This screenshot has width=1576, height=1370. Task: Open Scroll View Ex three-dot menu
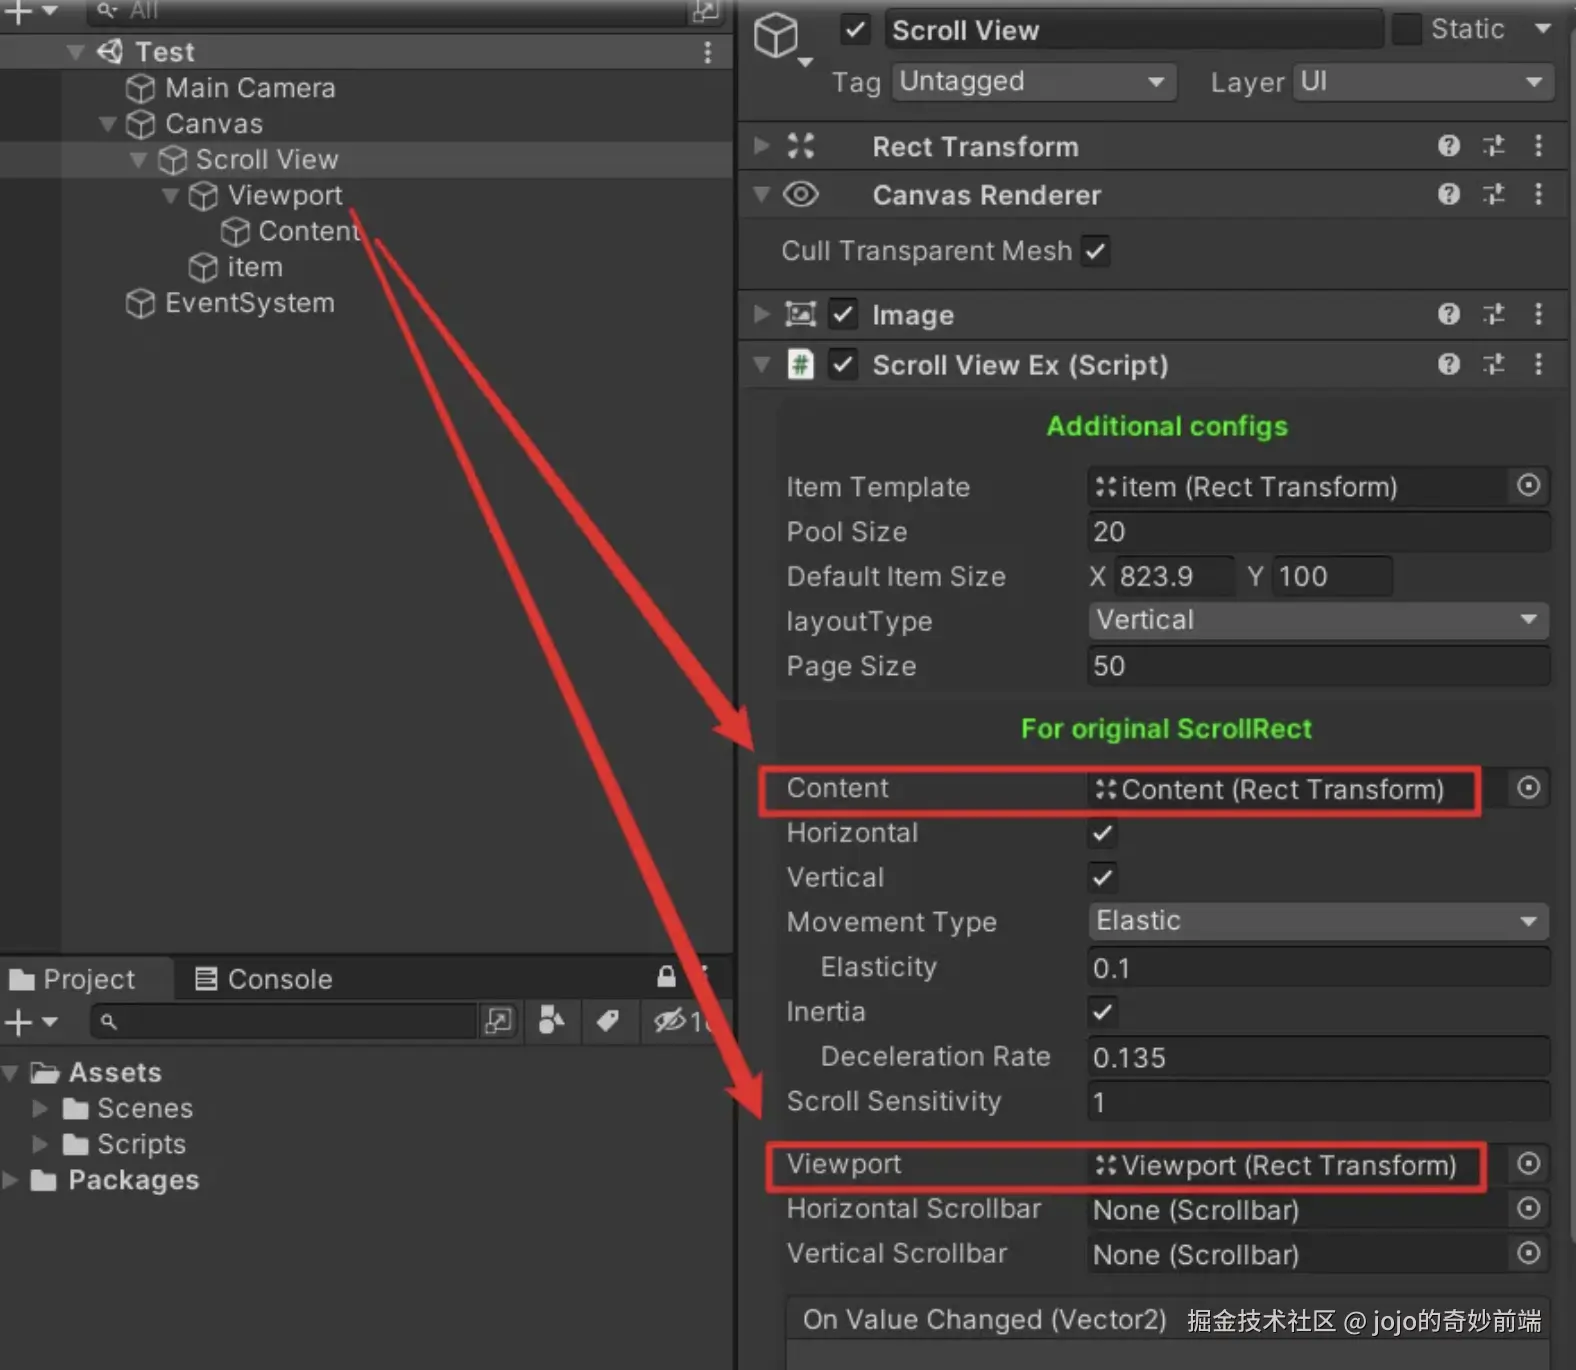1538,364
